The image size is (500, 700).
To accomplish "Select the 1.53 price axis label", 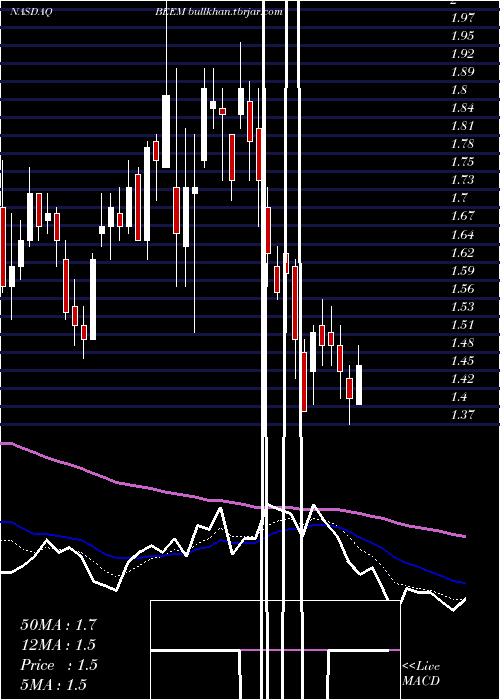I will coord(462,307).
